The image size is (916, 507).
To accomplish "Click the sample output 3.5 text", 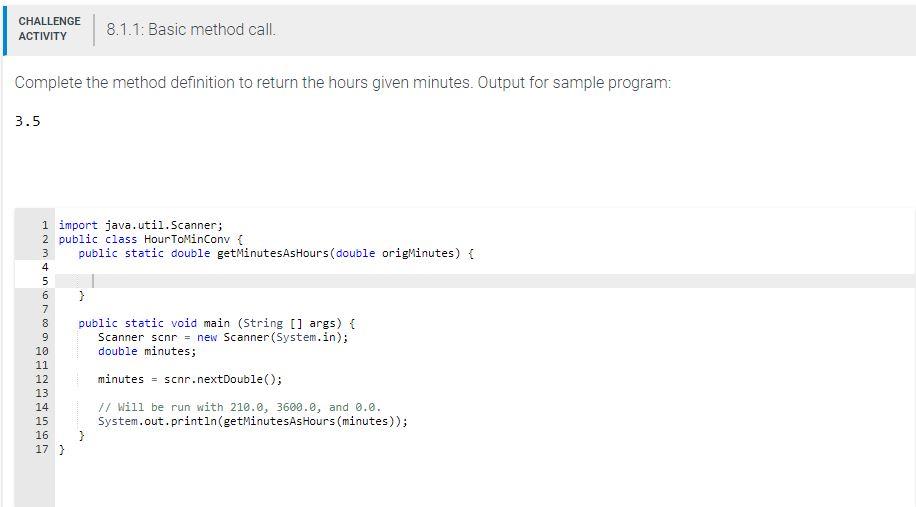I will tap(28, 121).
